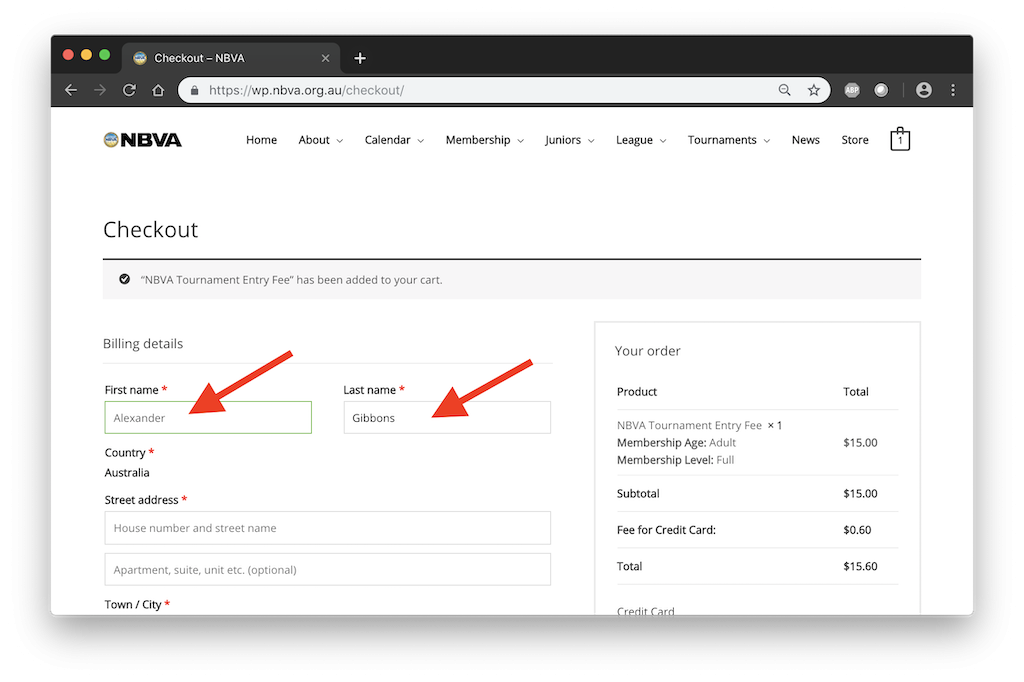Expand the Membership menu

485,140
